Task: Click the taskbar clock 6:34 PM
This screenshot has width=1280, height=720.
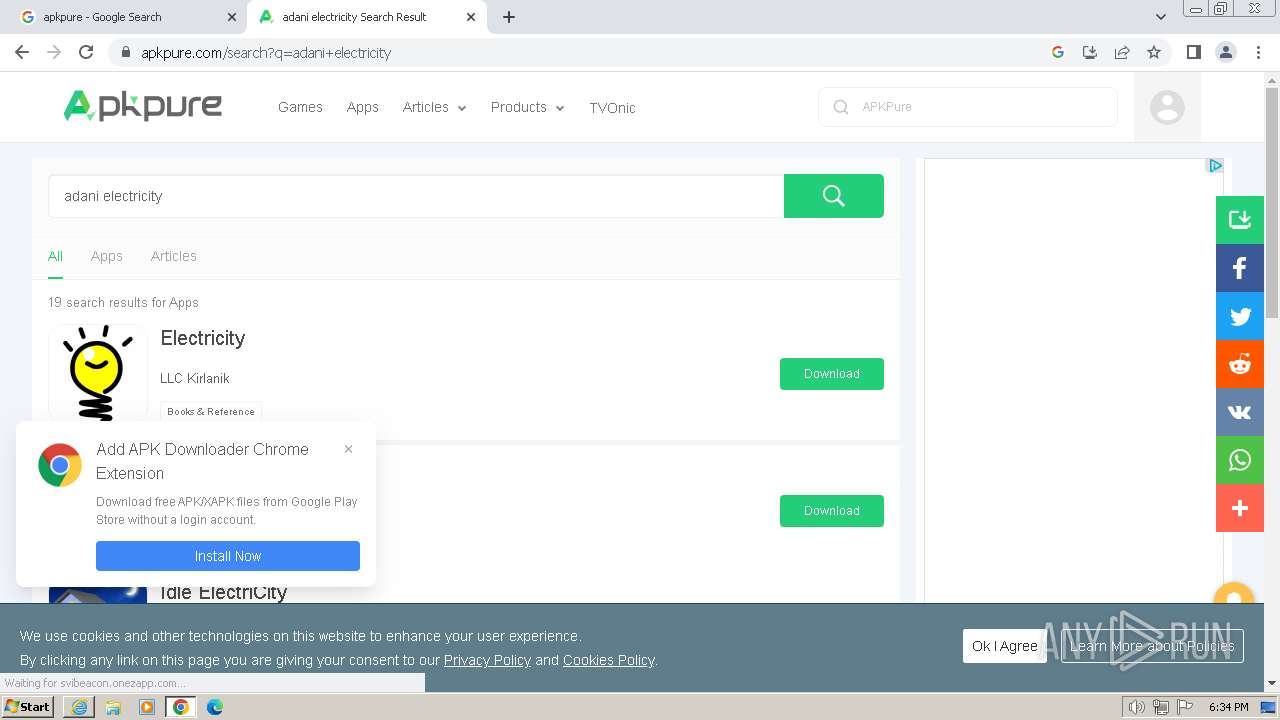Action: click(x=1228, y=707)
